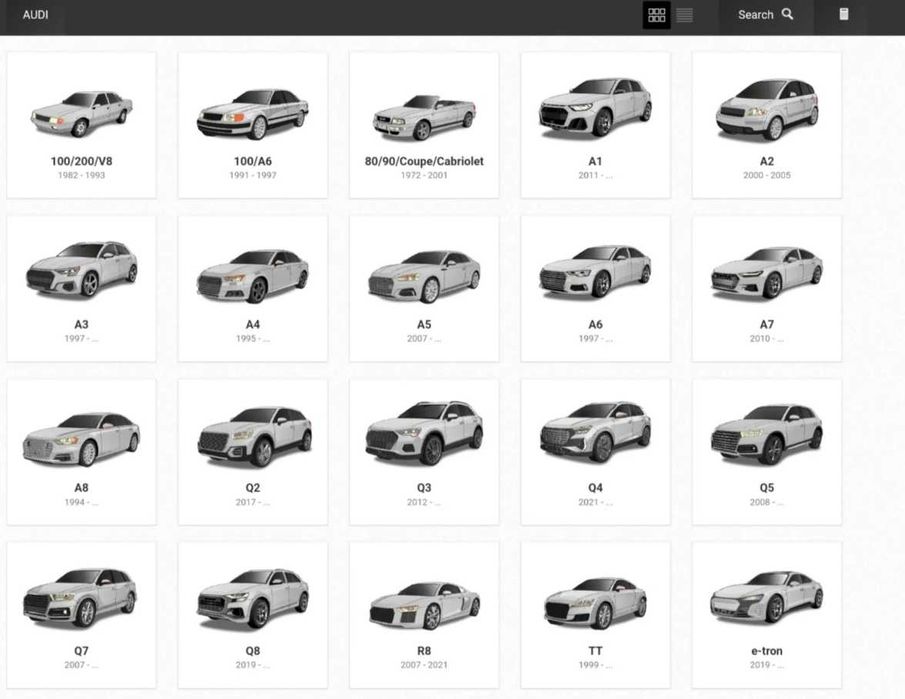Viewport: 905px width, 699px height.
Task: Click the '100/200/V8' model name
Action: (x=81, y=161)
